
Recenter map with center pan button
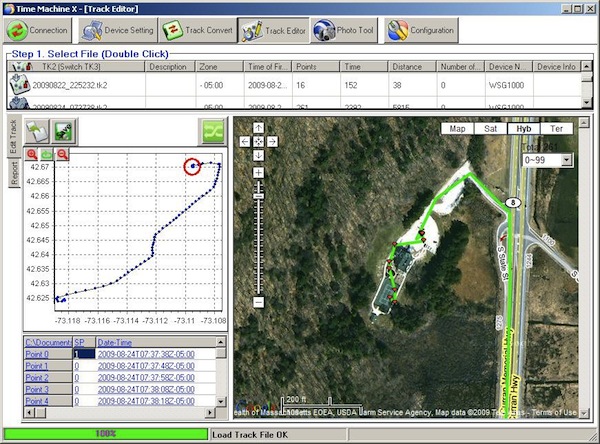tap(259, 142)
